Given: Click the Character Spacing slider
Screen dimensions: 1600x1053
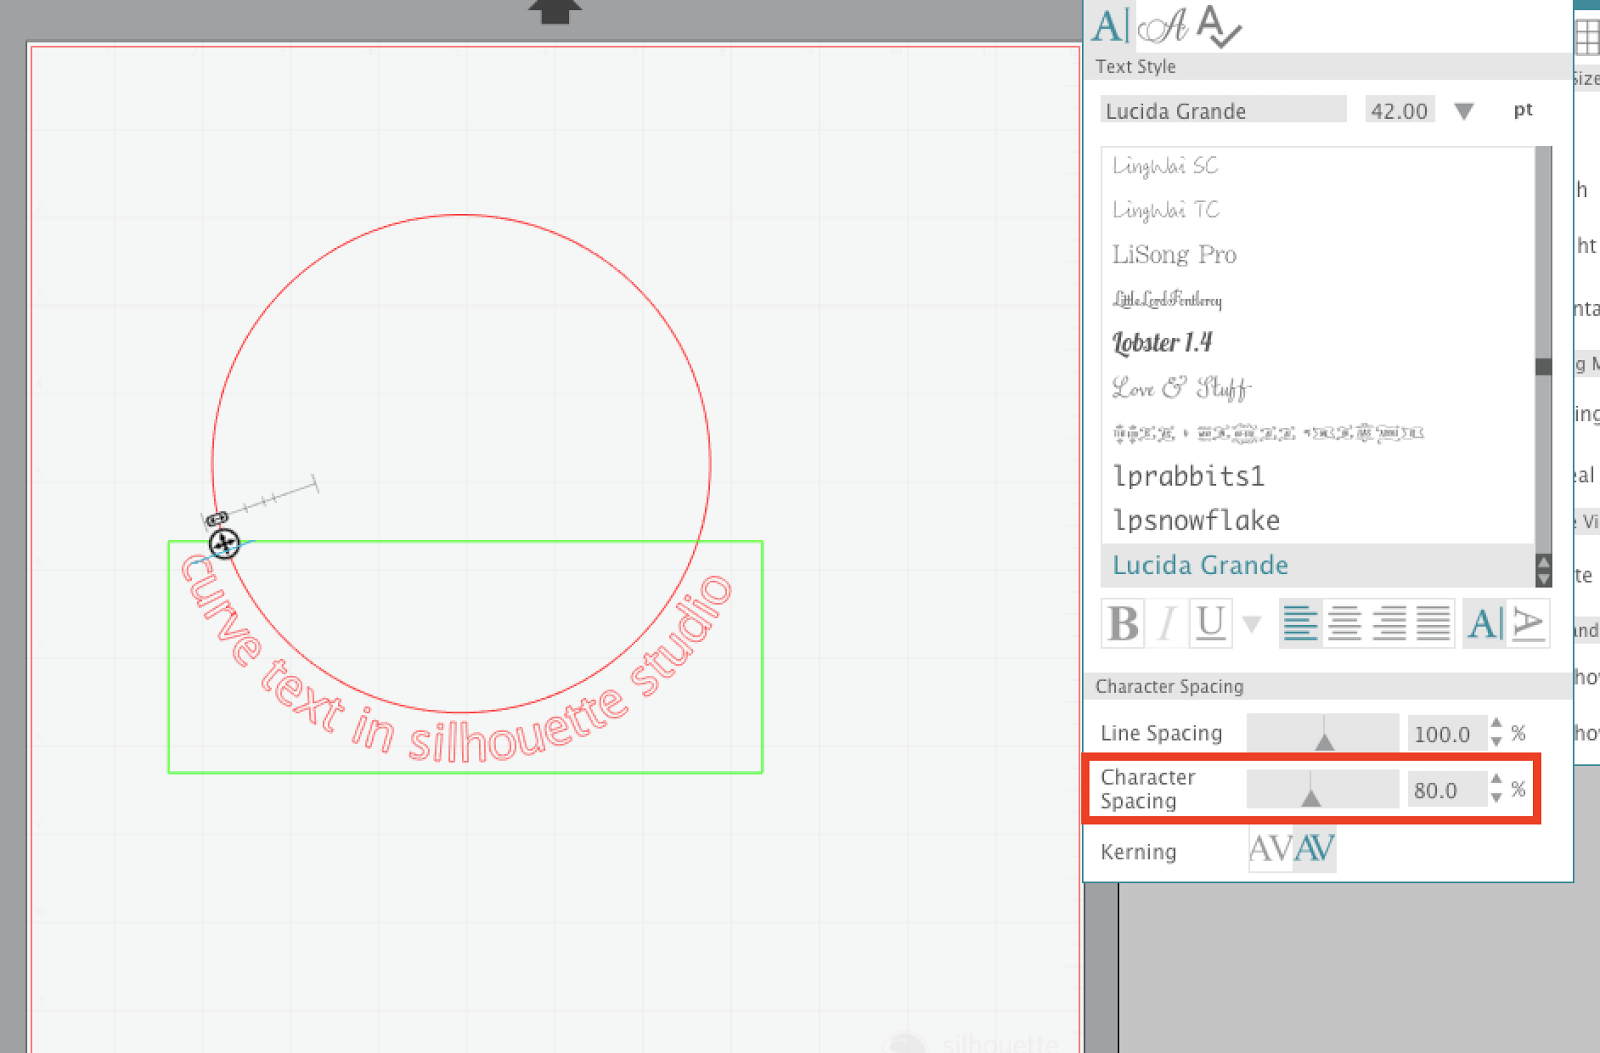Looking at the screenshot, I should [x=1323, y=789].
